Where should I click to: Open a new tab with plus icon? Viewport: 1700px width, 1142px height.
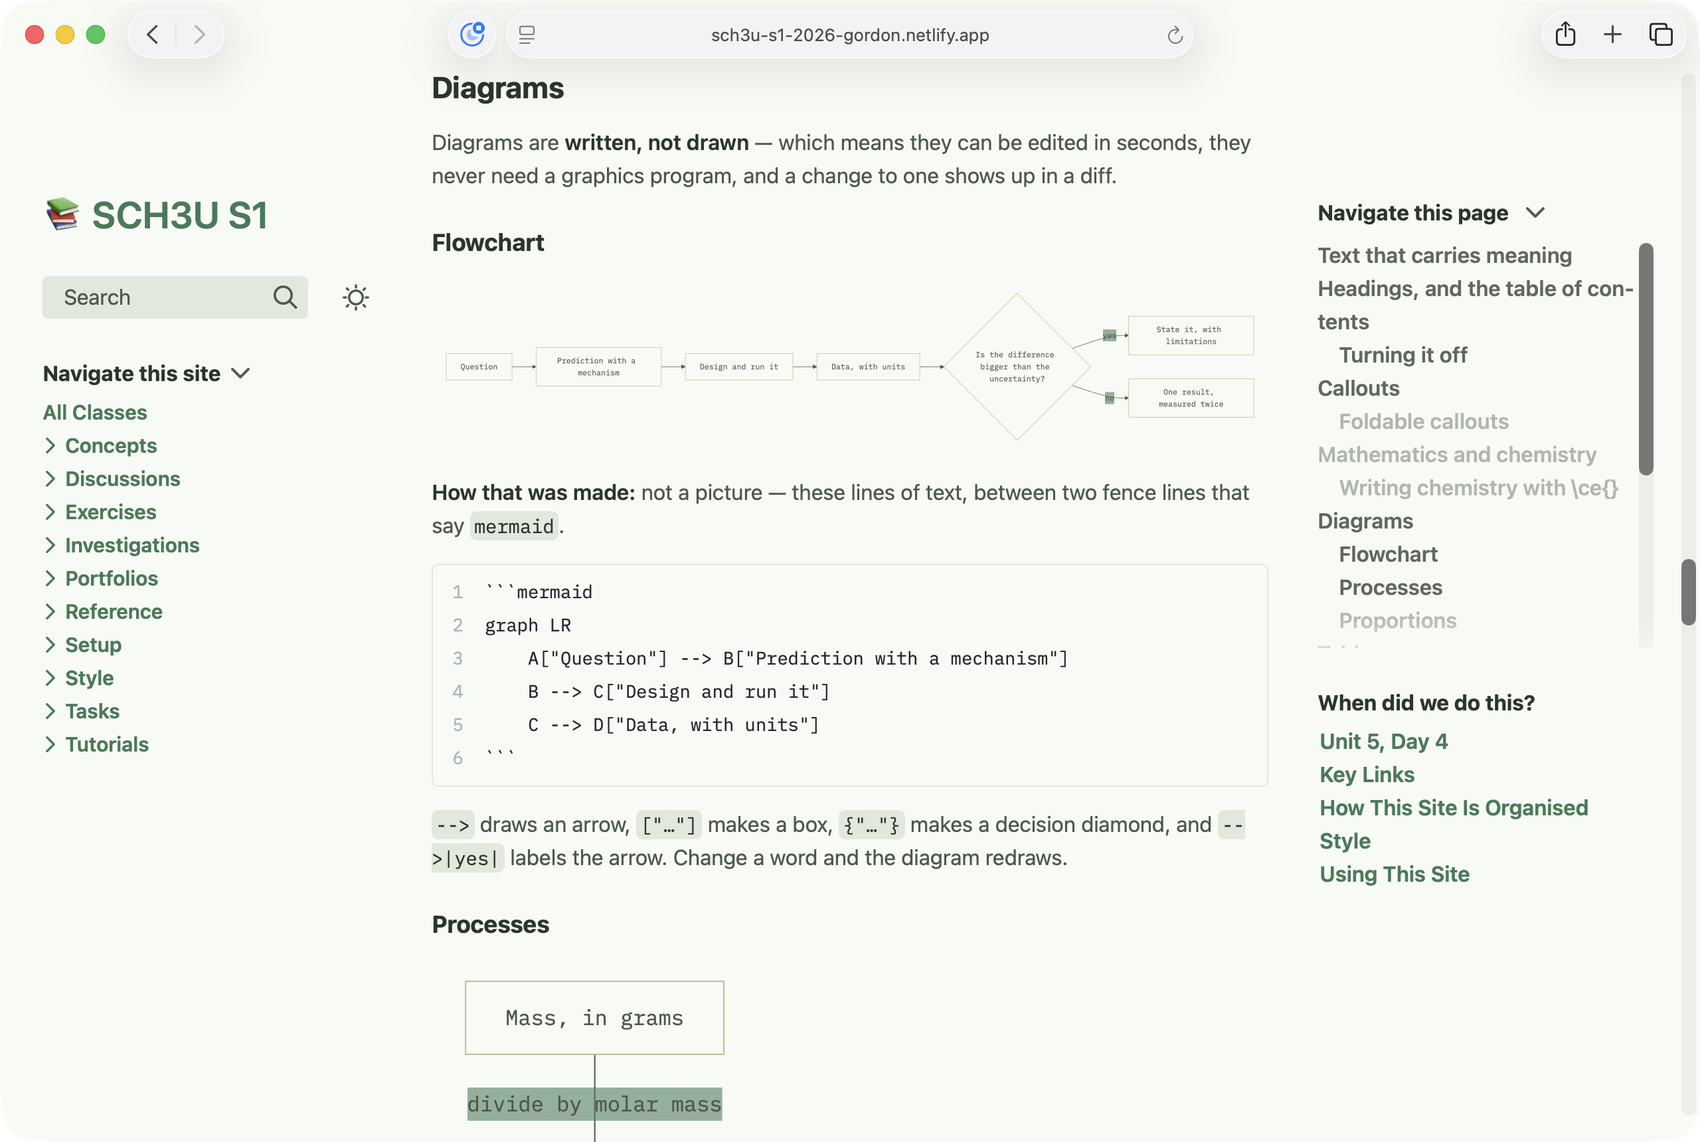(x=1613, y=35)
